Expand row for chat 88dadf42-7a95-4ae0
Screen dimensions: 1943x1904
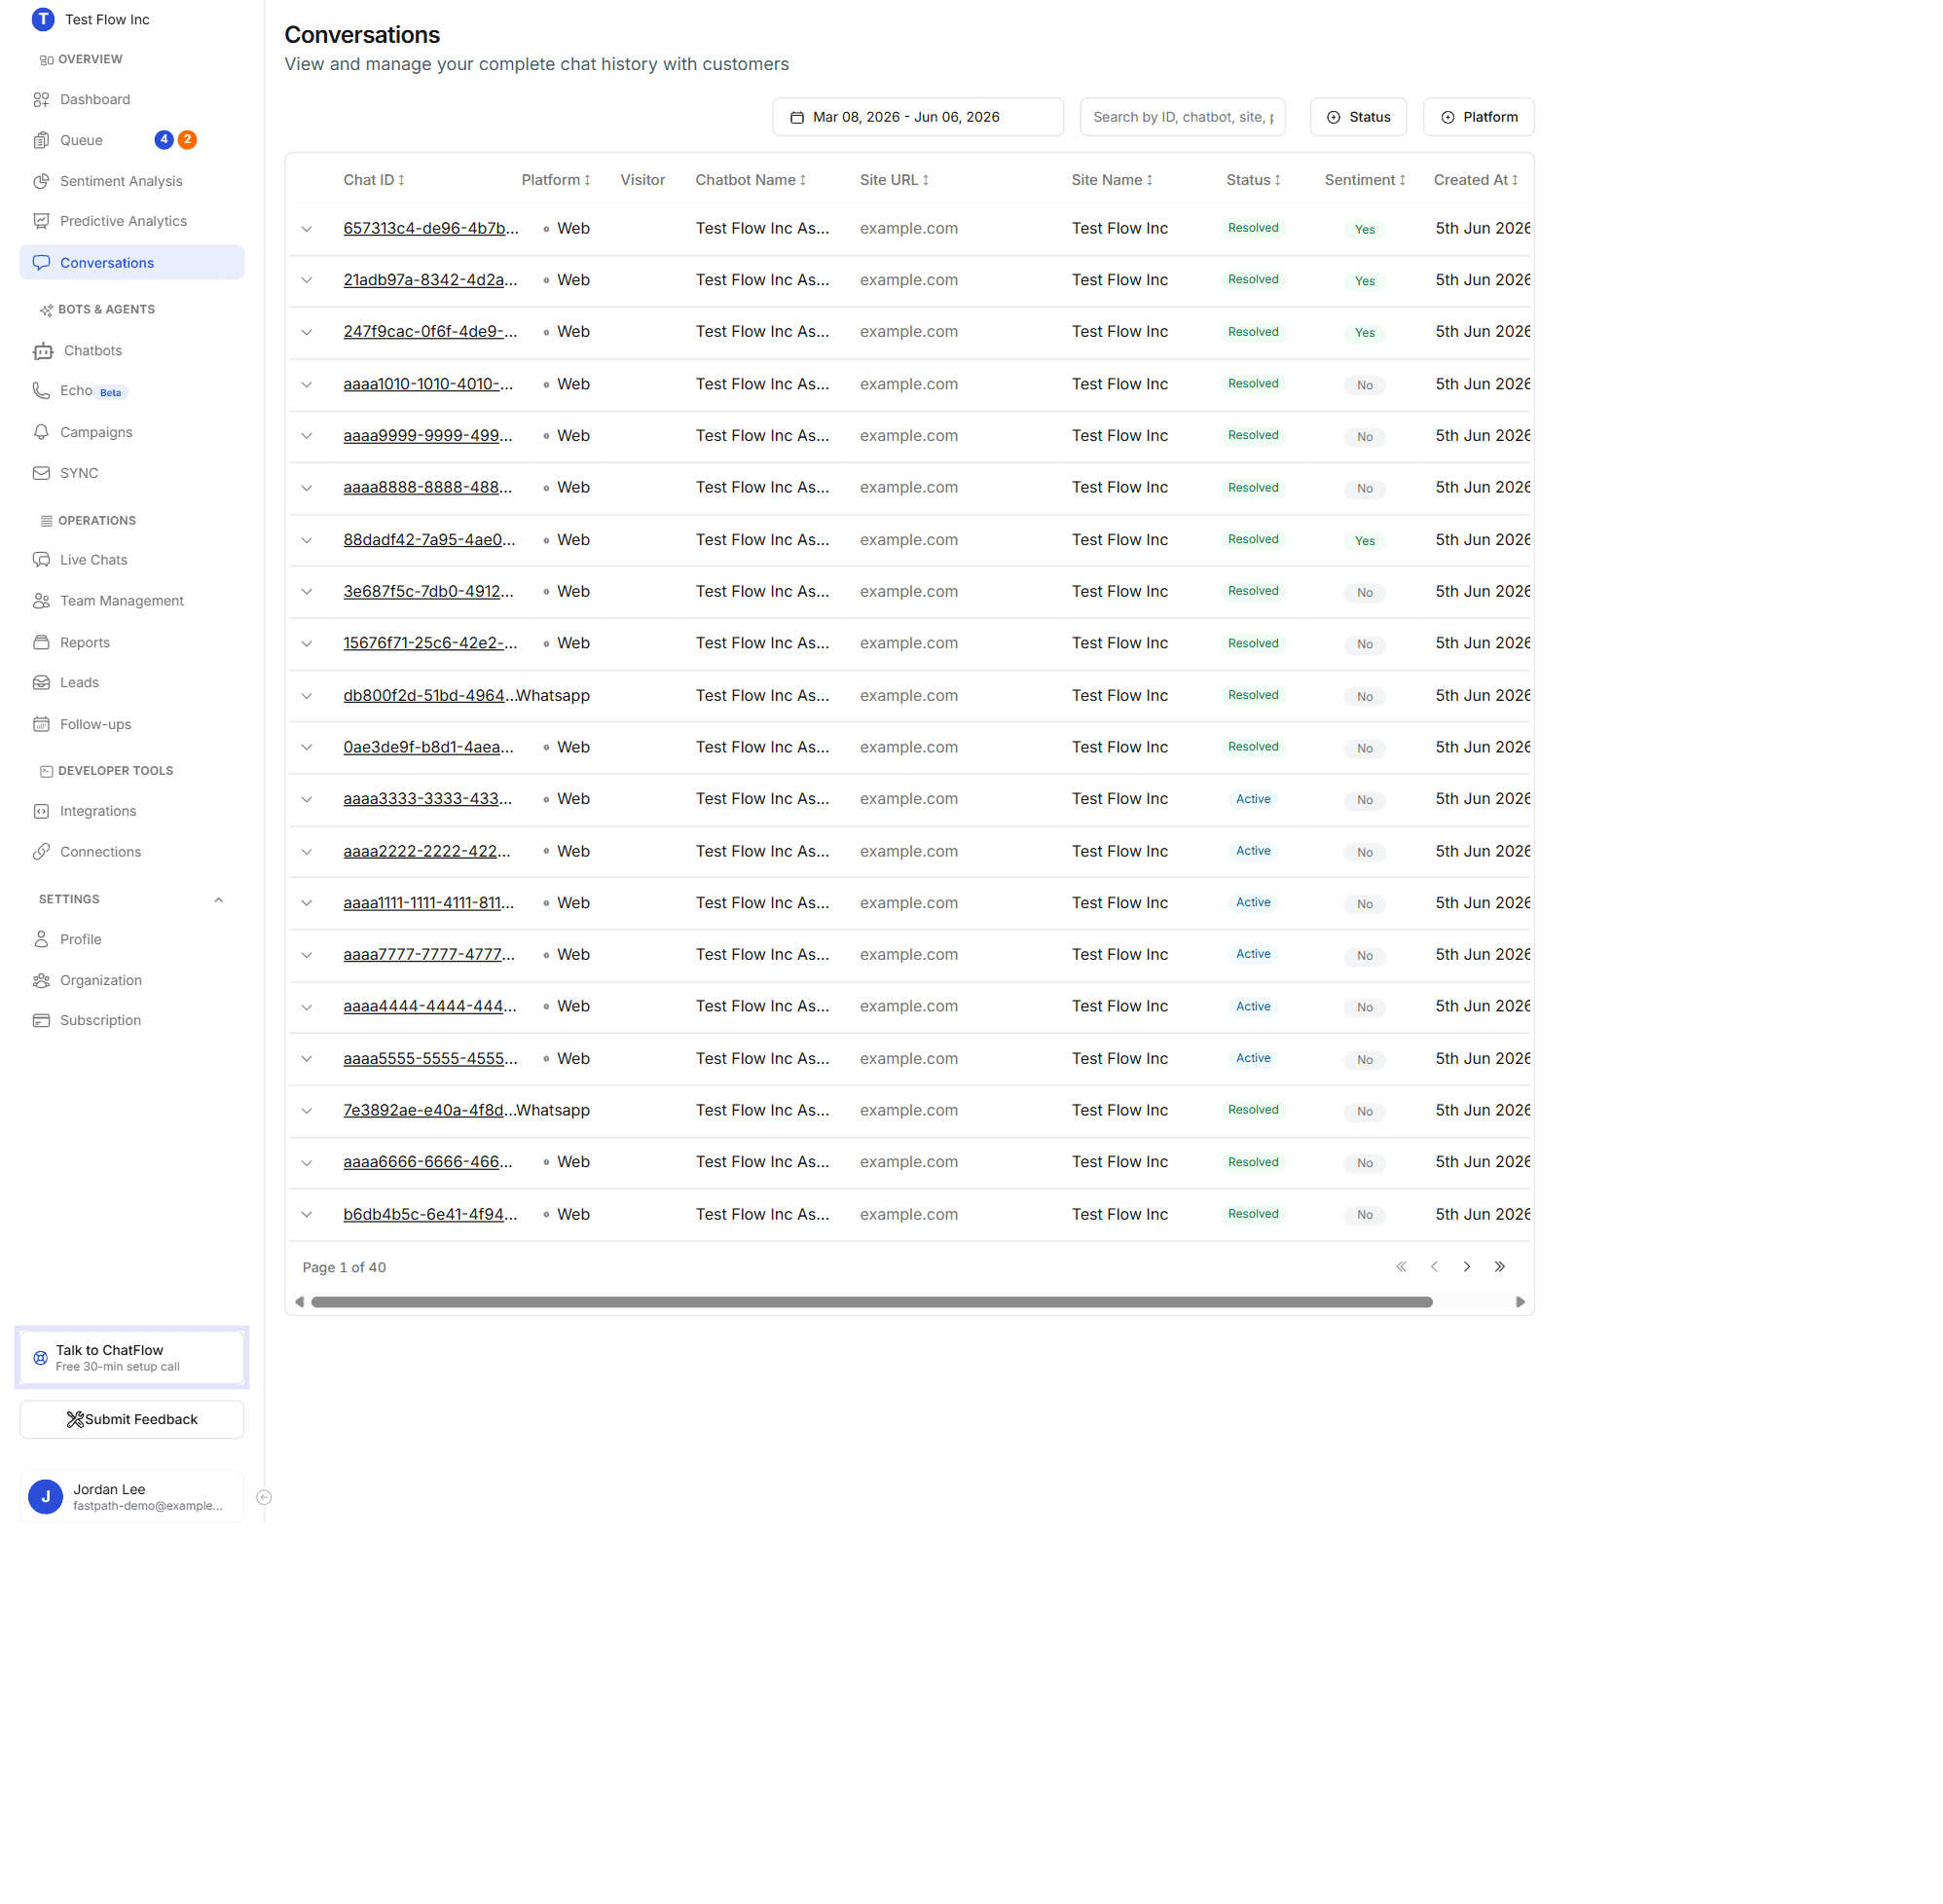[307, 541]
